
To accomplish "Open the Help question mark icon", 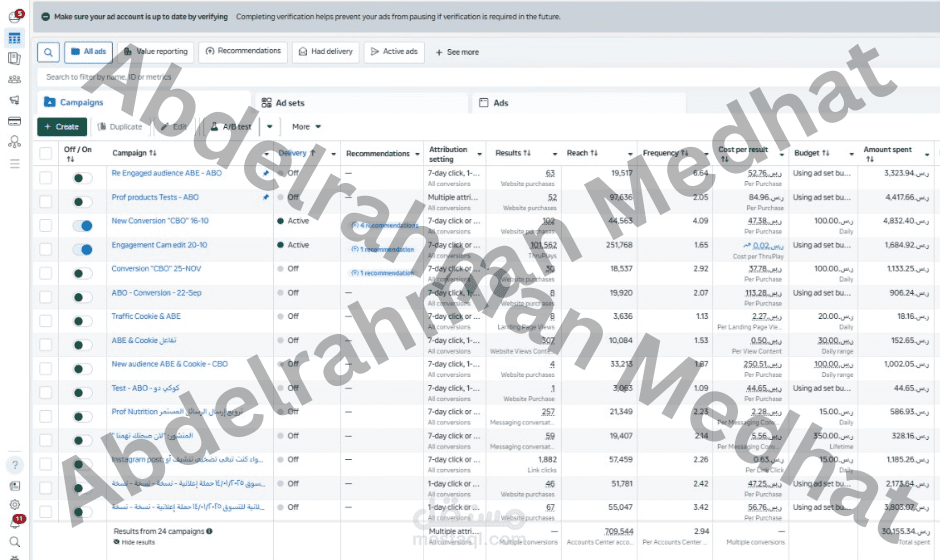I will pos(15,465).
